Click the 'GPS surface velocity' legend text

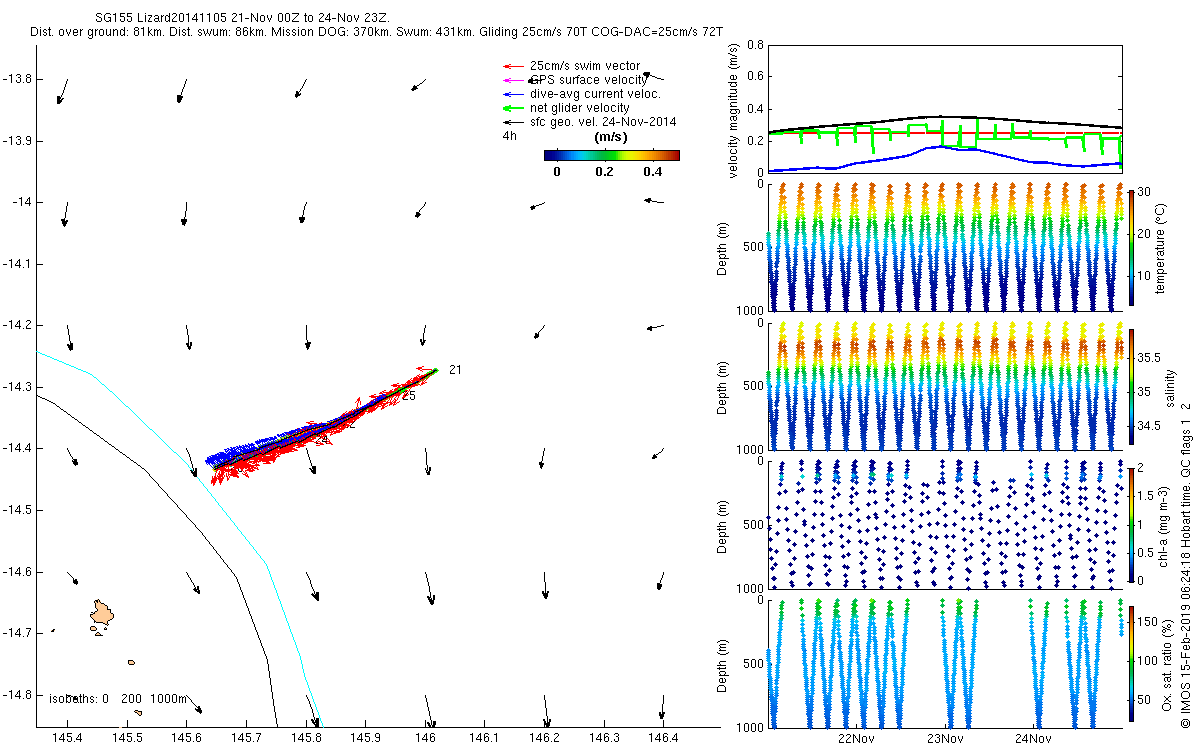[x=589, y=80]
